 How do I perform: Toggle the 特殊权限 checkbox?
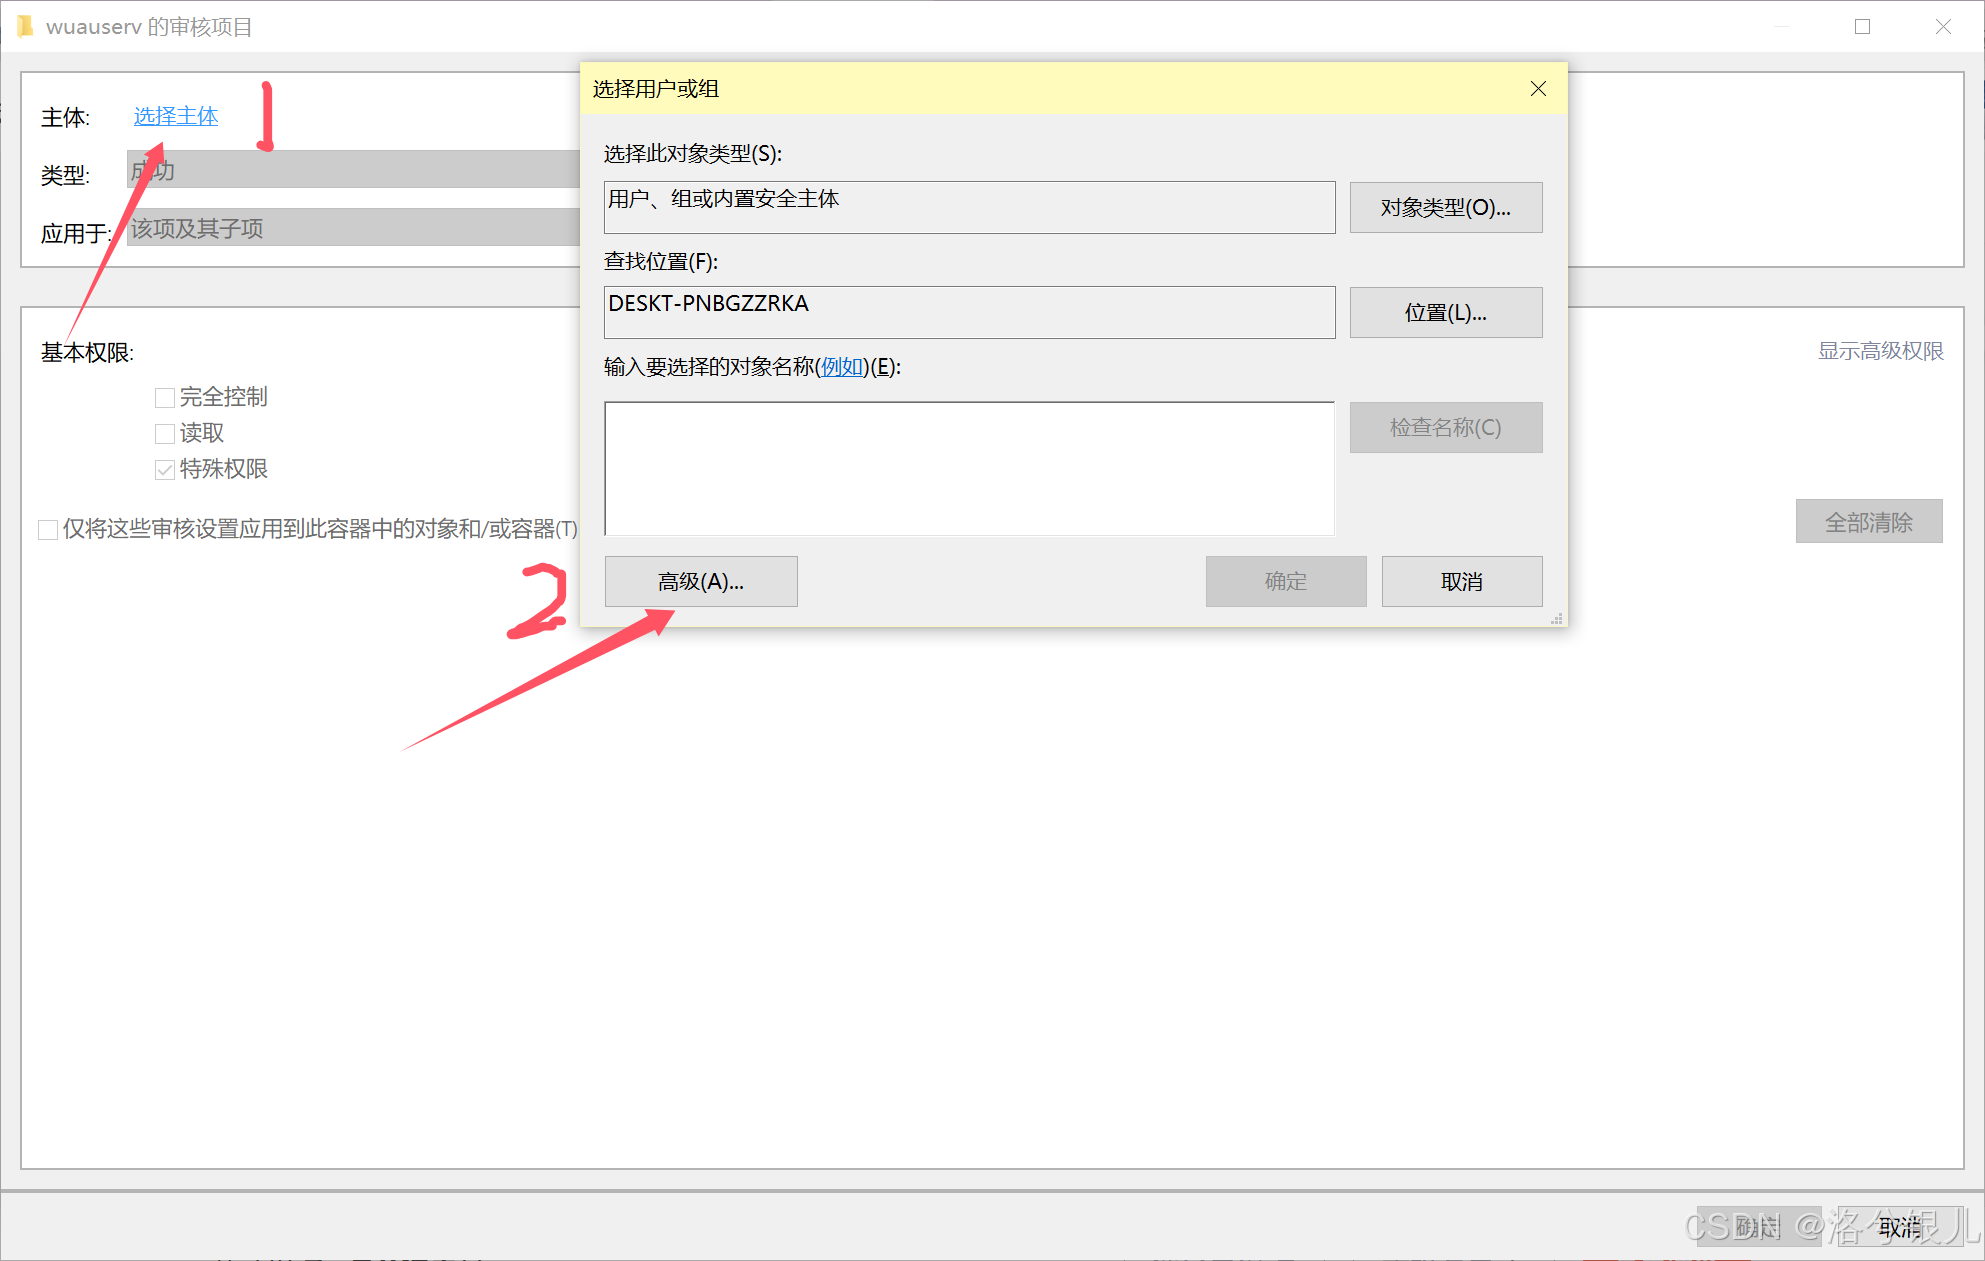[165, 470]
